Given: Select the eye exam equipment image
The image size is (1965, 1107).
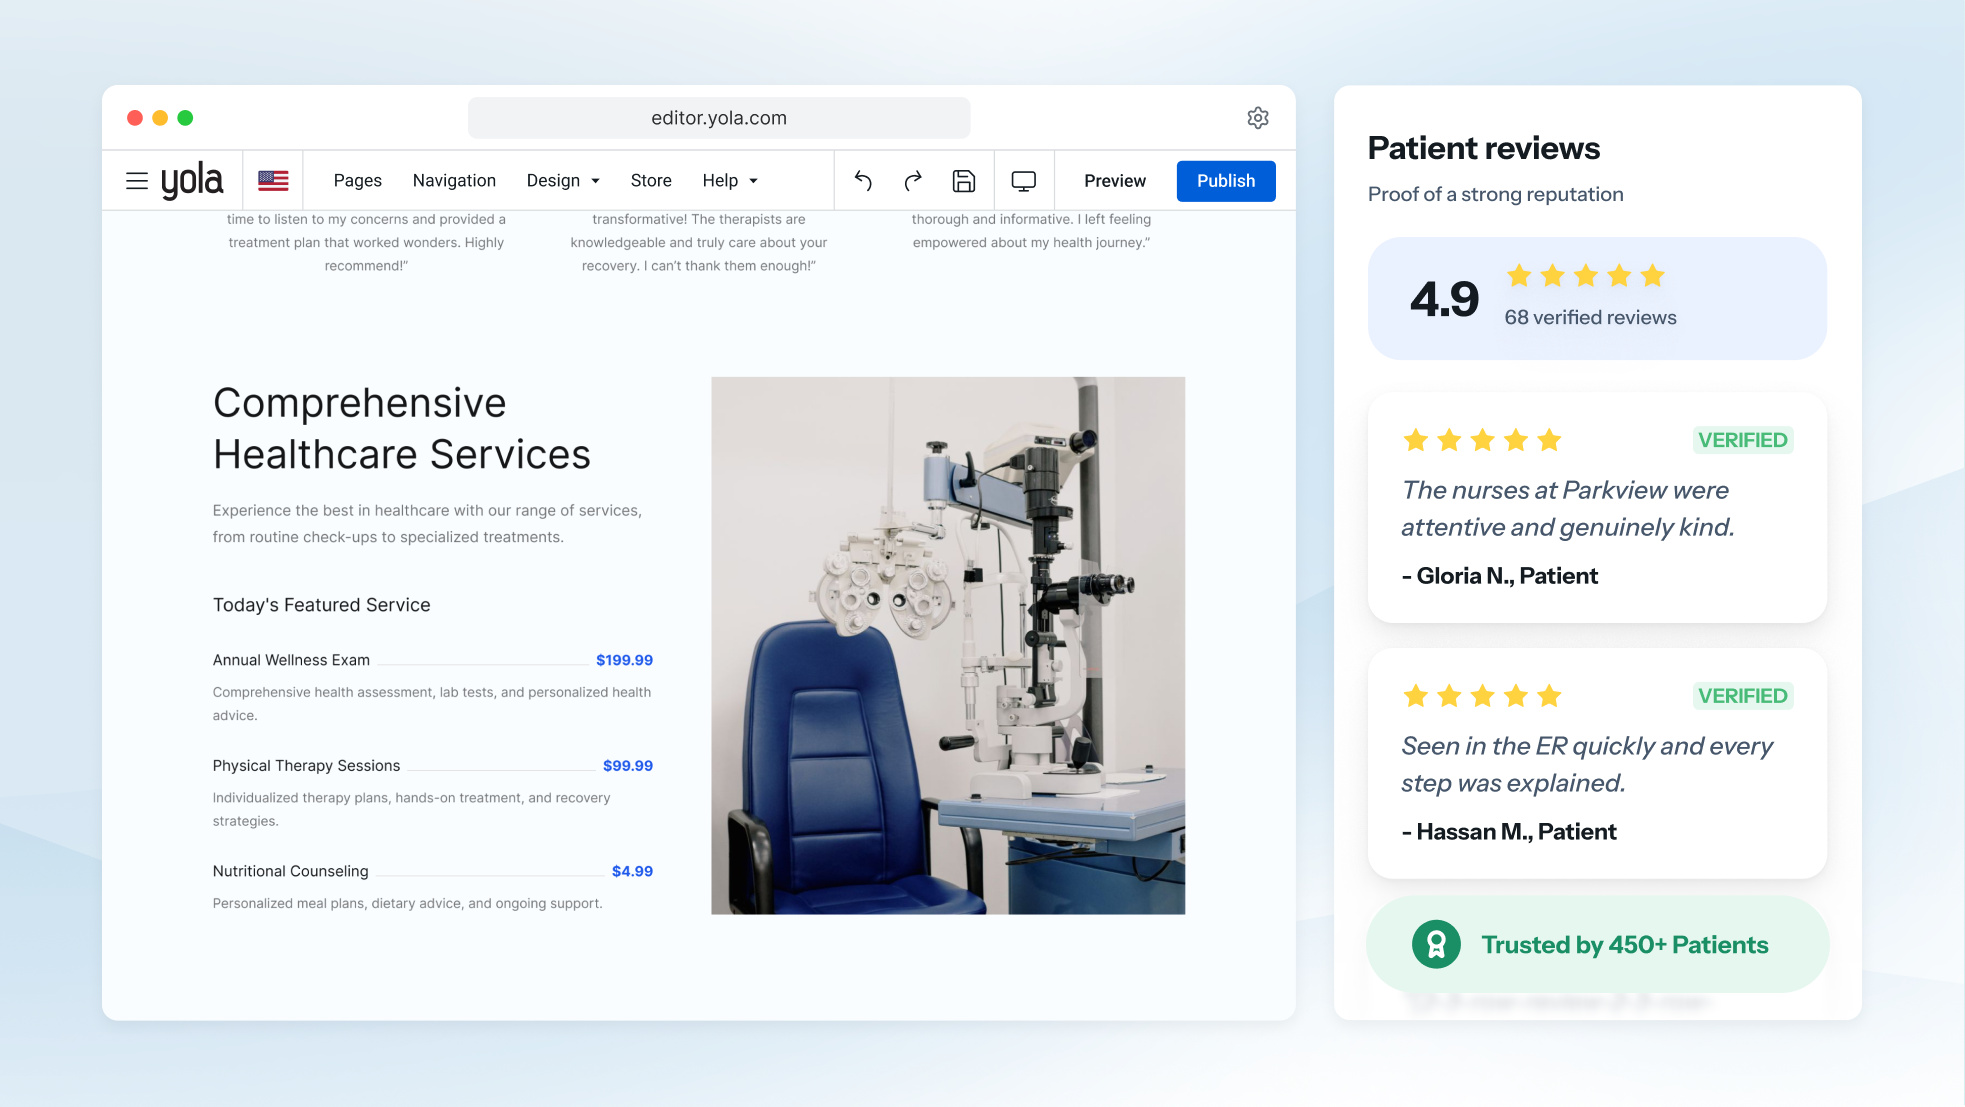Looking at the screenshot, I should [x=948, y=645].
